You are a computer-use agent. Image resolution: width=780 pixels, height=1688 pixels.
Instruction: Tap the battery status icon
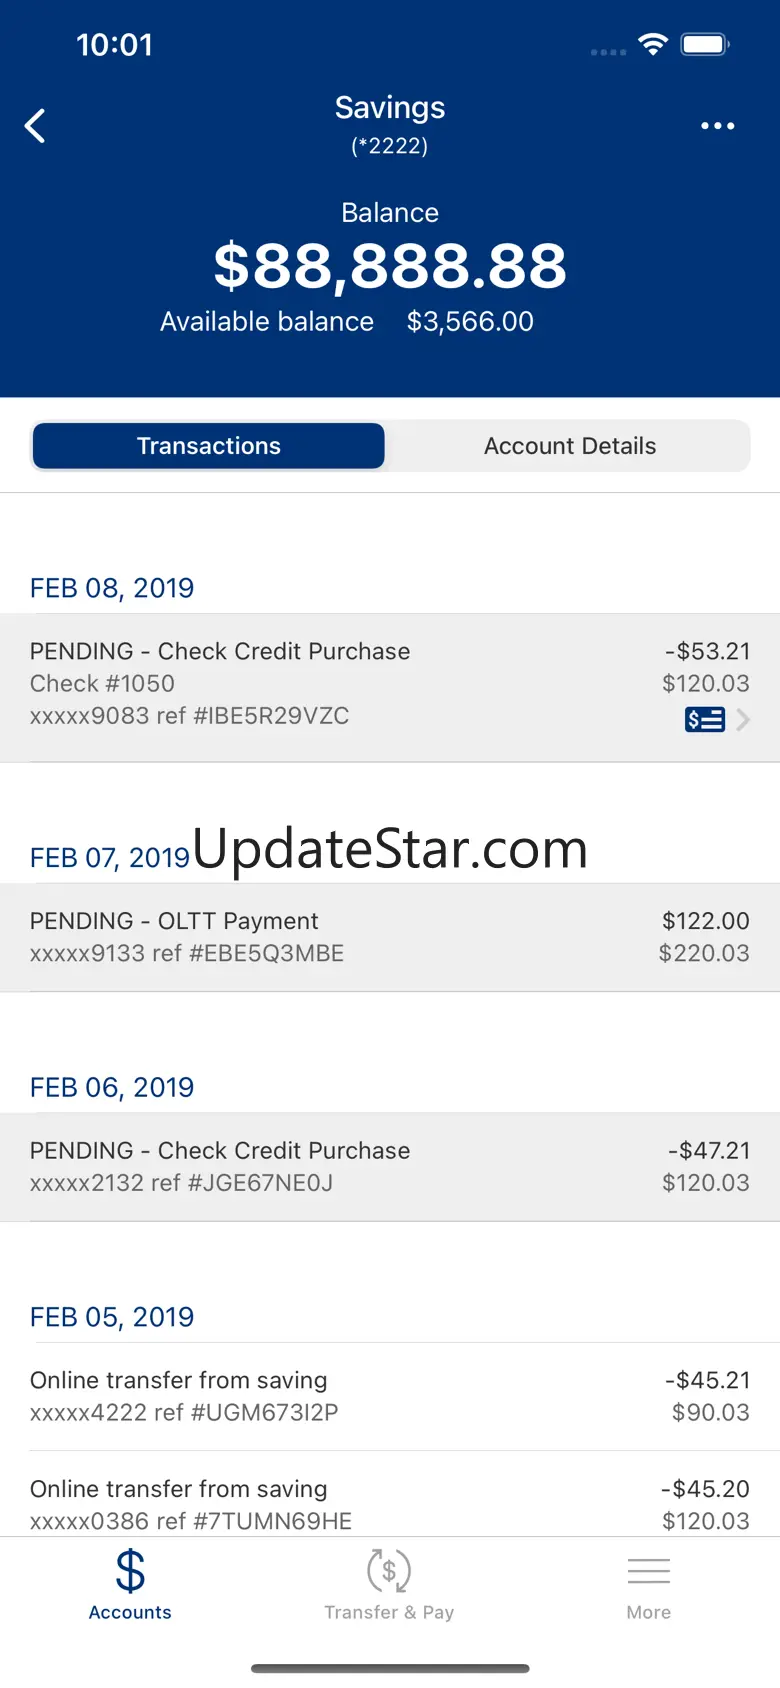[705, 44]
